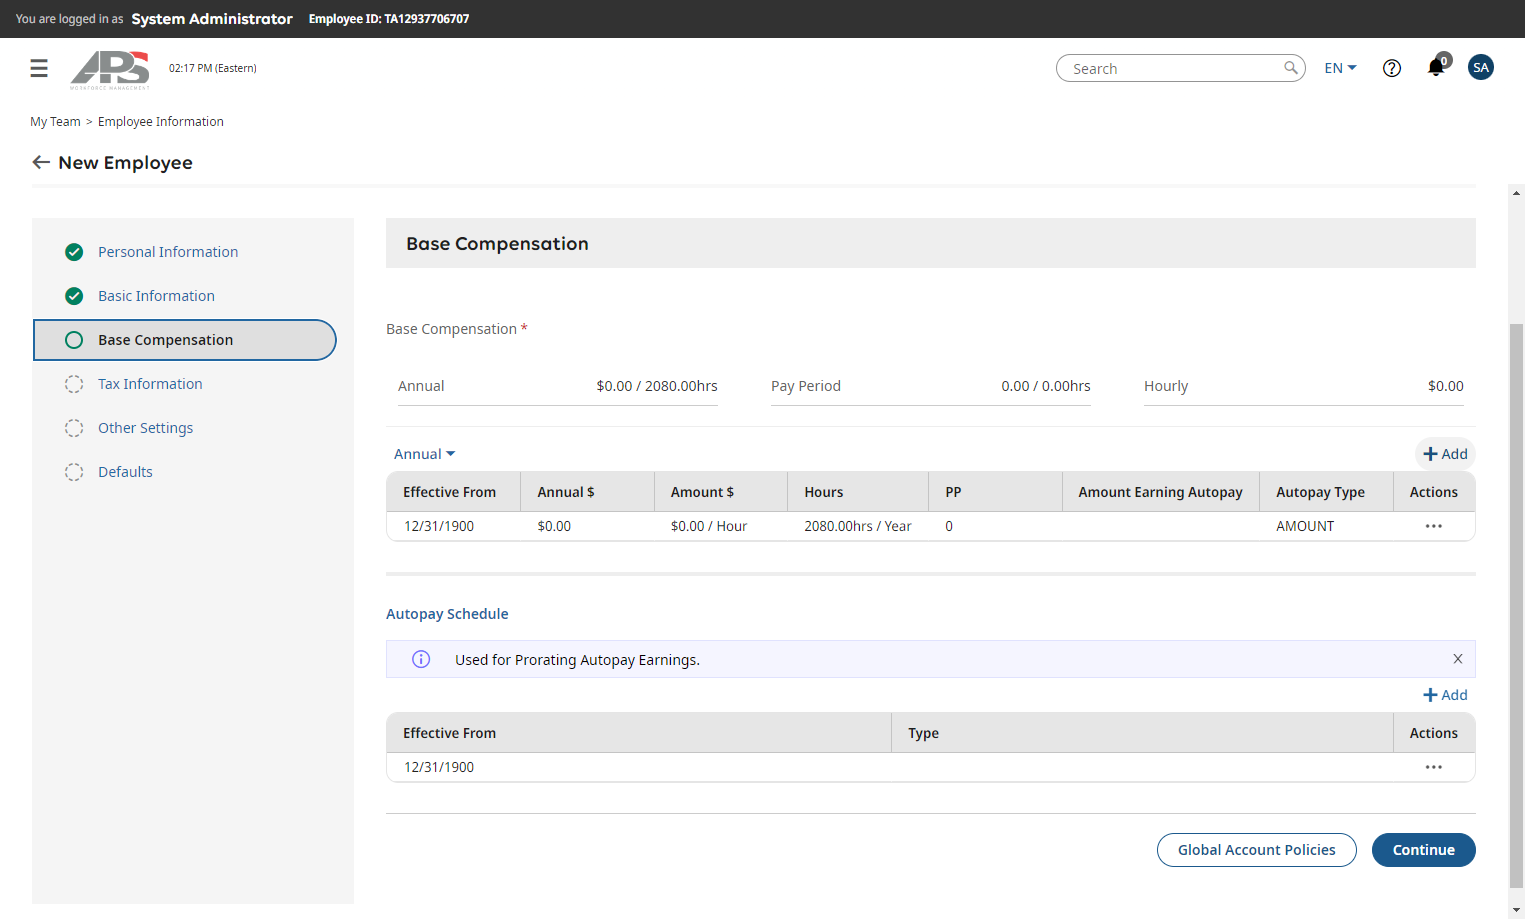Click the APS logo
Image resolution: width=1525 pixels, height=919 pixels.
click(x=110, y=69)
